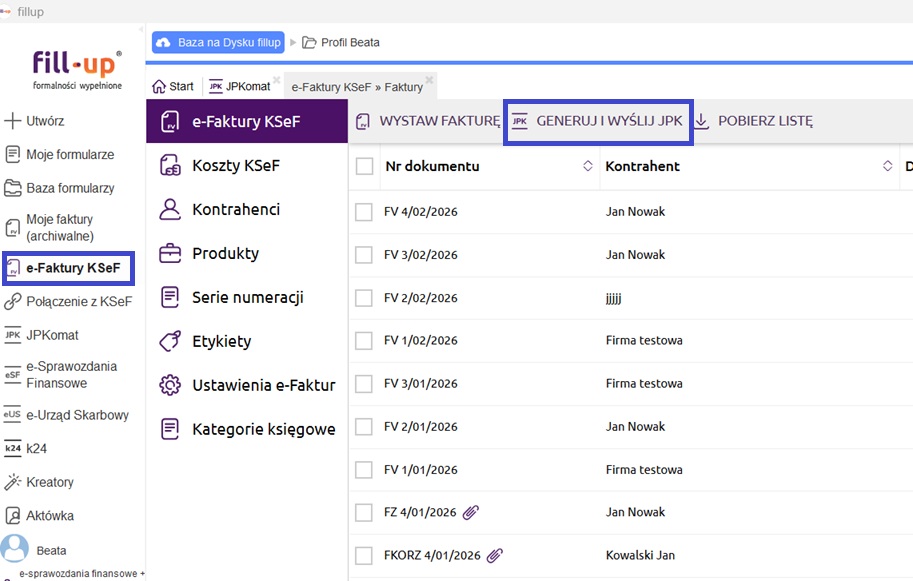Screen dimensions: 913x581
Task: Click the Koszty KSeF panel icon
Action: click(170, 166)
